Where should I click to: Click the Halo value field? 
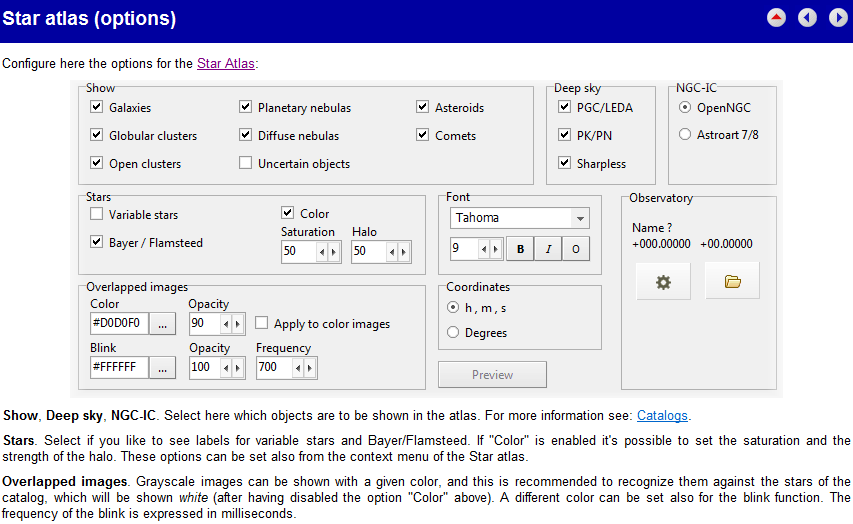tap(368, 252)
